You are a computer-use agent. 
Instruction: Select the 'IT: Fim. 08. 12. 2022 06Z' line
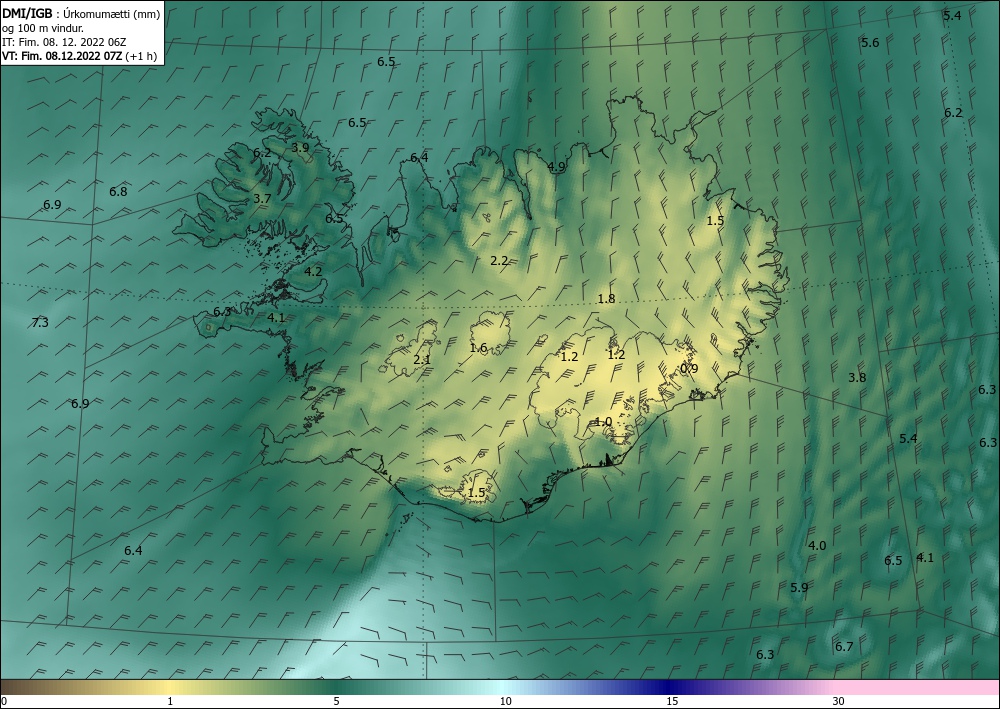(x=64, y=42)
